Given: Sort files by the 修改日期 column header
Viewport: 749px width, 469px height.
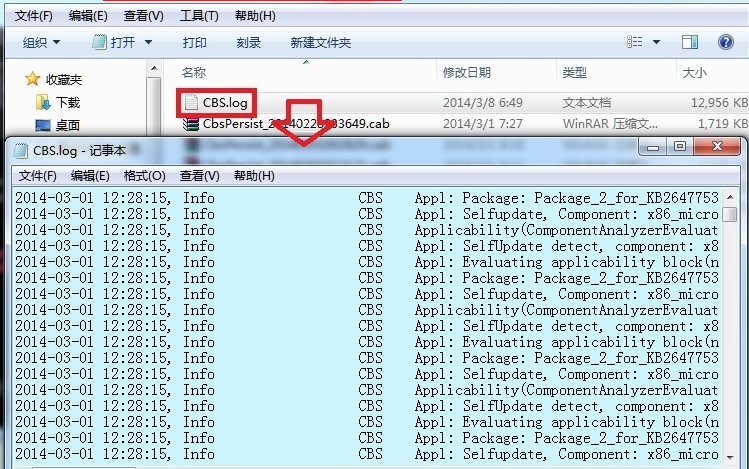Looking at the screenshot, I should [x=467, y=73].
